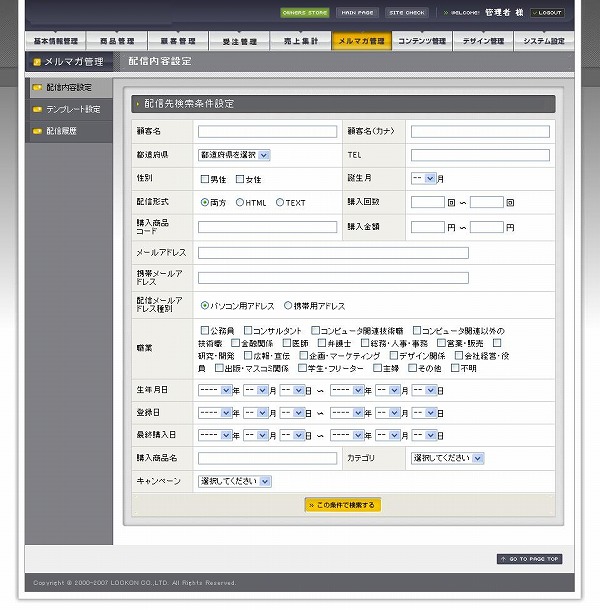Viewport: 600px width, 610px height.
Task: Open the 登録日 start month dropdown
Action: click(x=256, y=413)
